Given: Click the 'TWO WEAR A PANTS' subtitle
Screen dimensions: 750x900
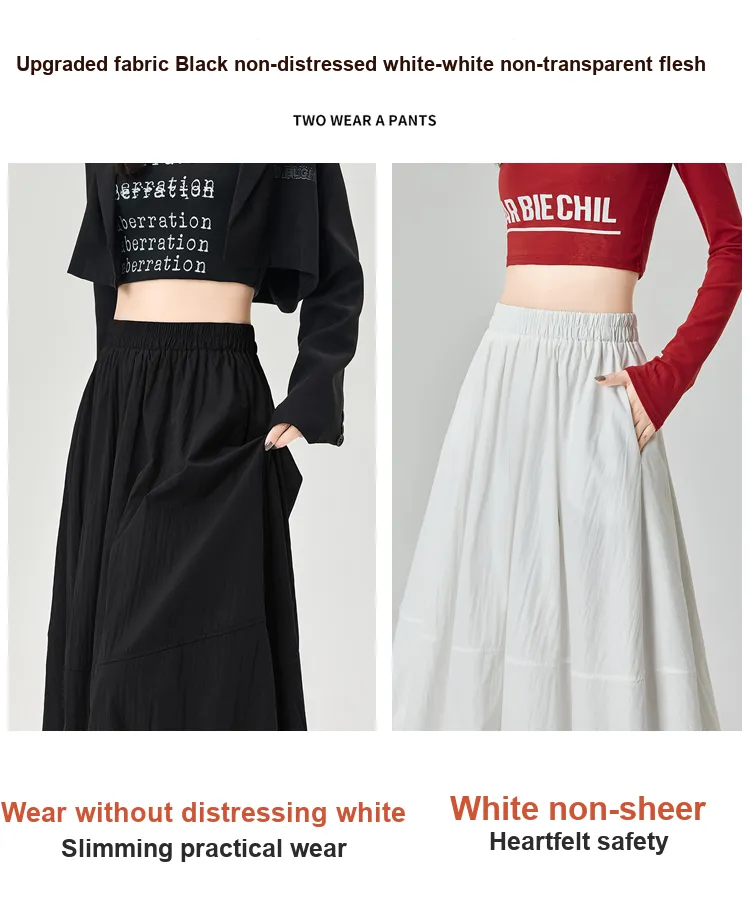Looking at the screenshot, I should (364, 121).
